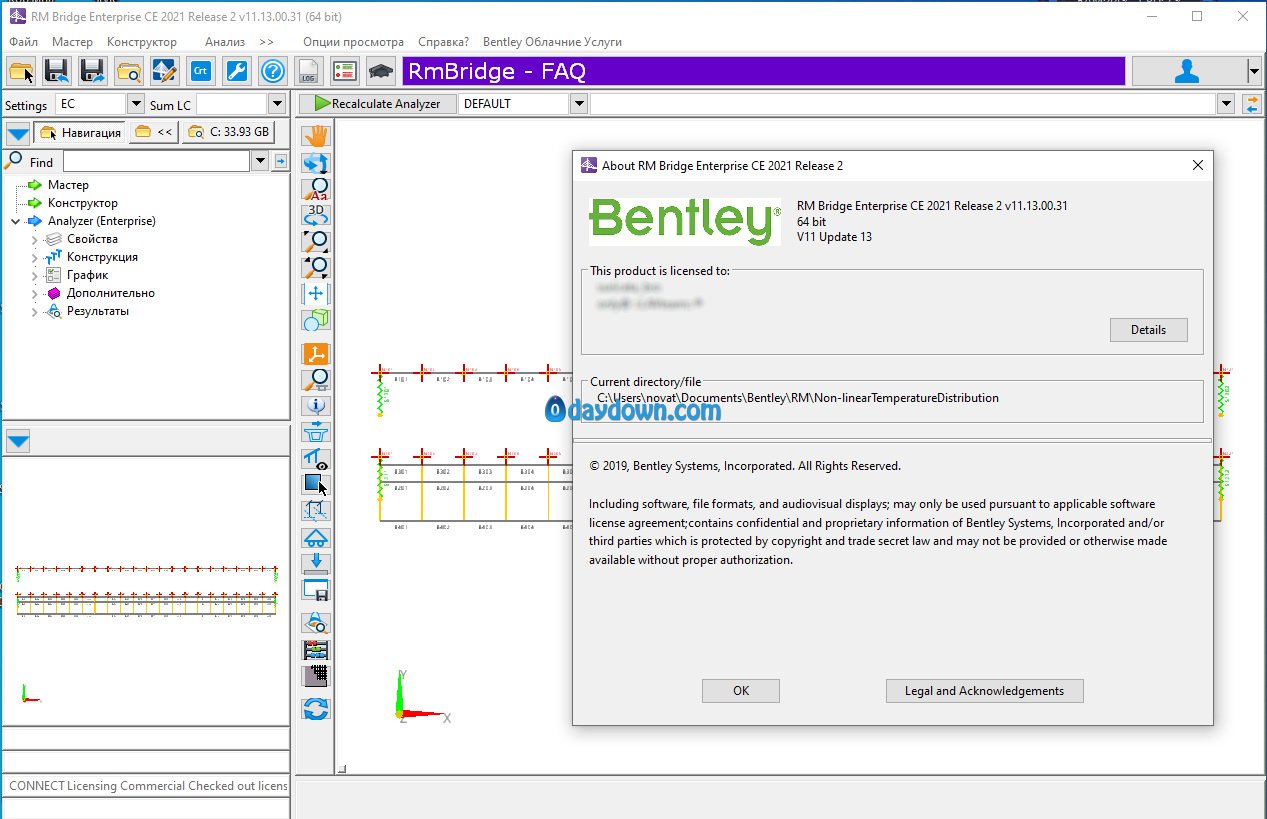Open the Опции просмотра menu
1267x819 pixels.
pyautogui.click(x=353, y=42)
